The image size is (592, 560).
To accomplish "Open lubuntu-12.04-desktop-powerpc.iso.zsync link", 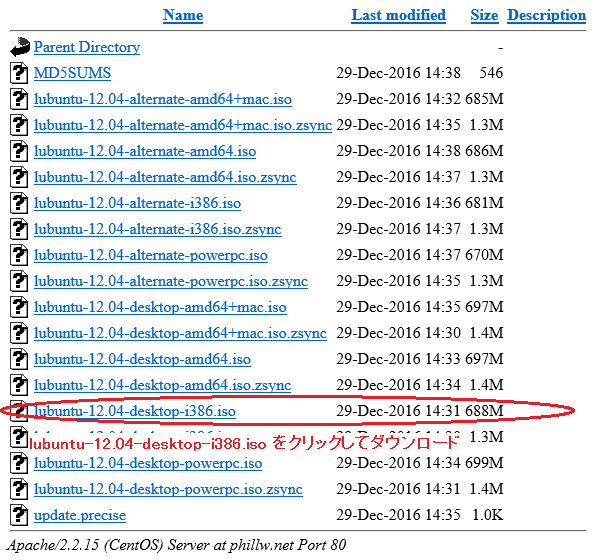I will point(168,489).
